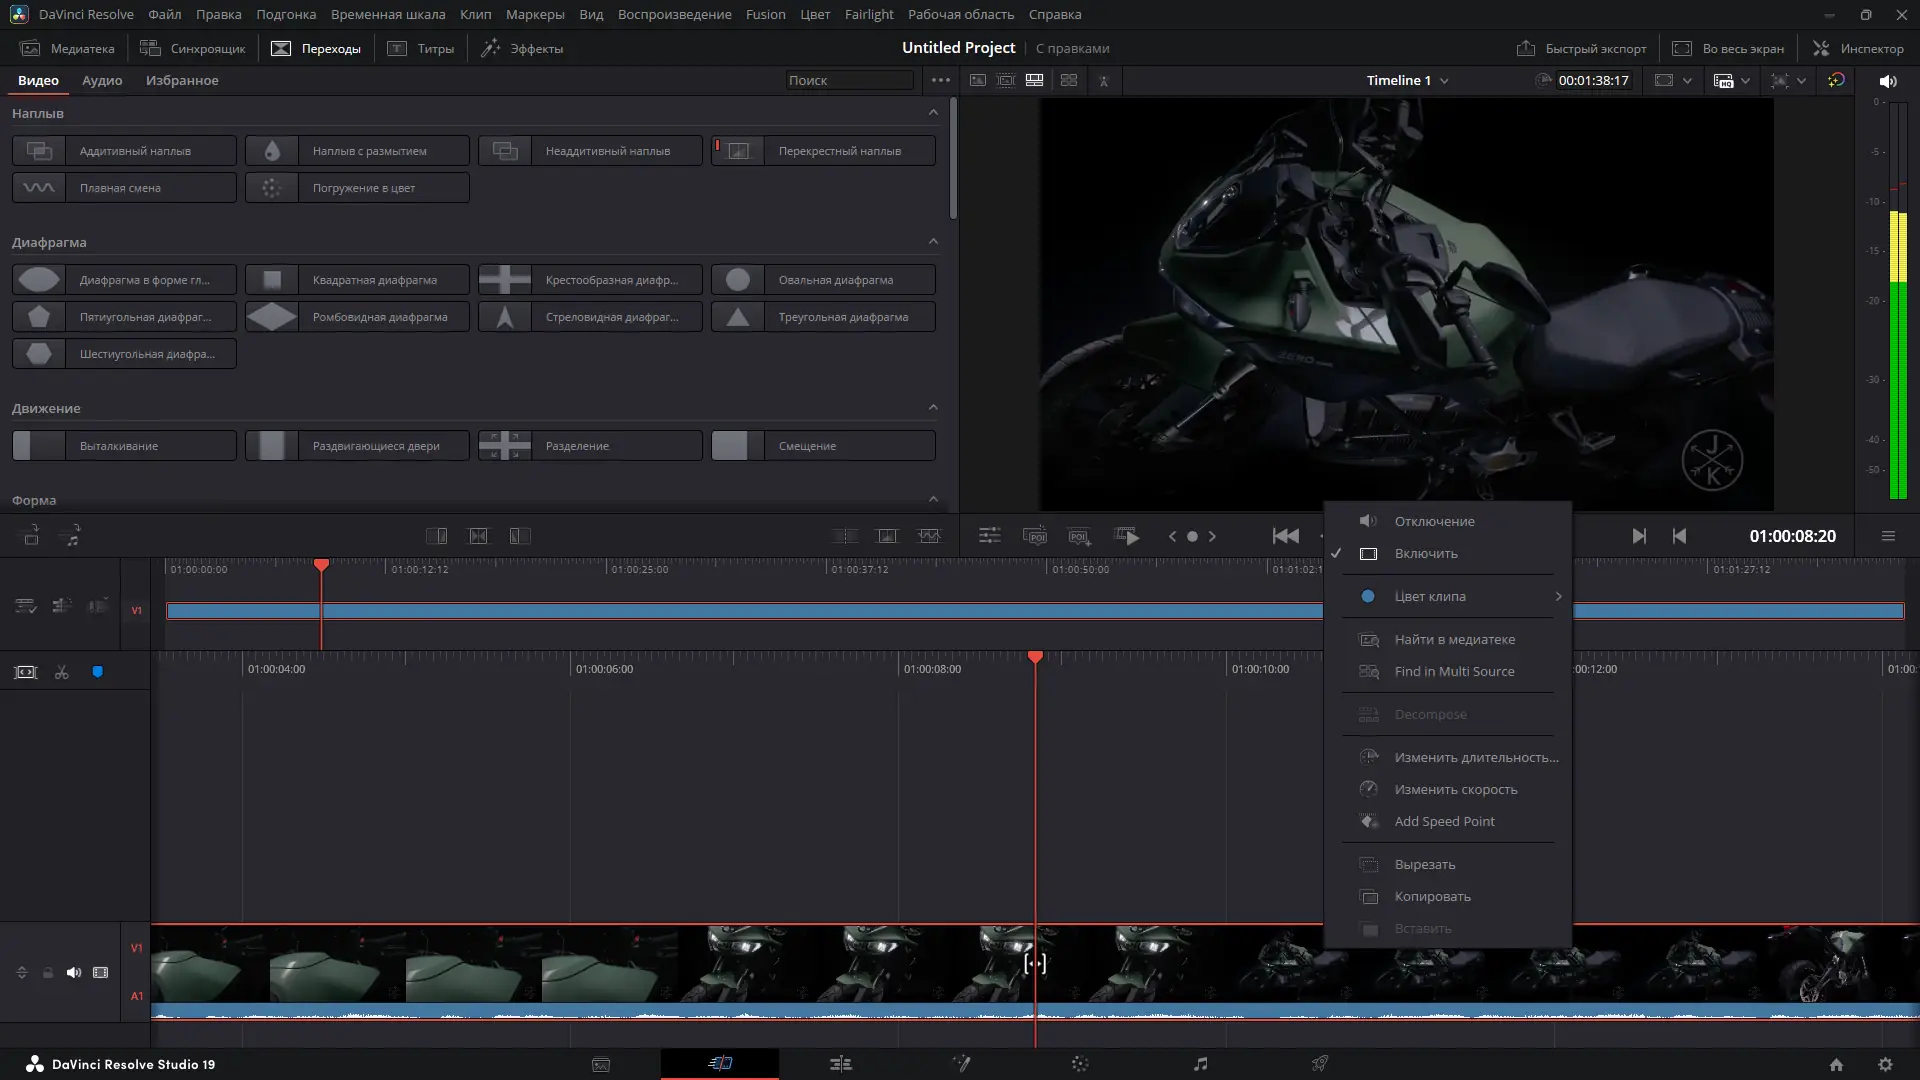Open Быстрый экспорт quick export

1581,48
